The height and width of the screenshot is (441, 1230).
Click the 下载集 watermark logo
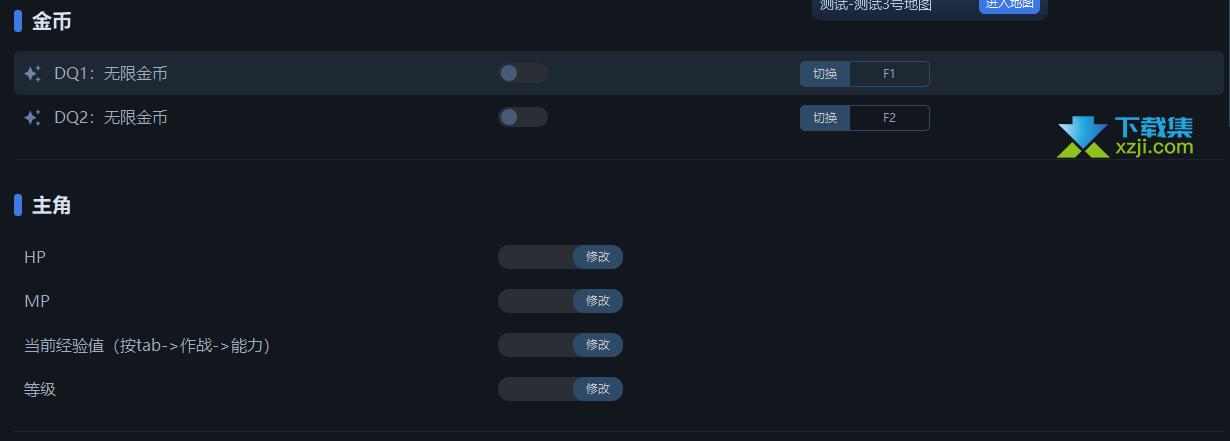pyautogui.click(x=1125, y=137)
